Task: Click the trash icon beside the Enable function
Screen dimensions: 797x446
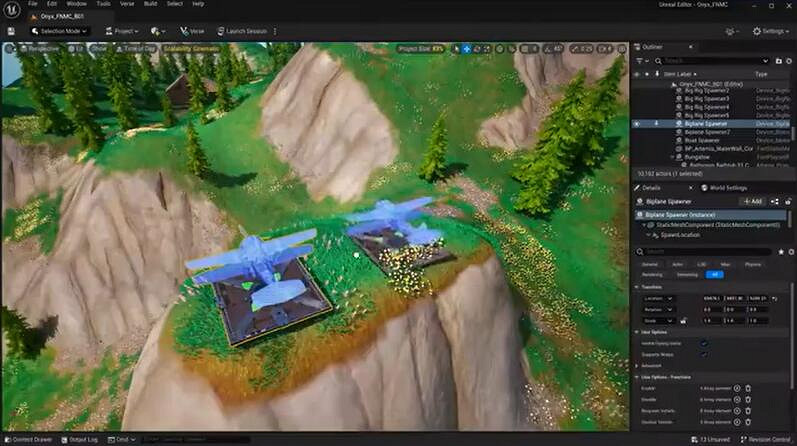Action: click(x=748, y=388)
